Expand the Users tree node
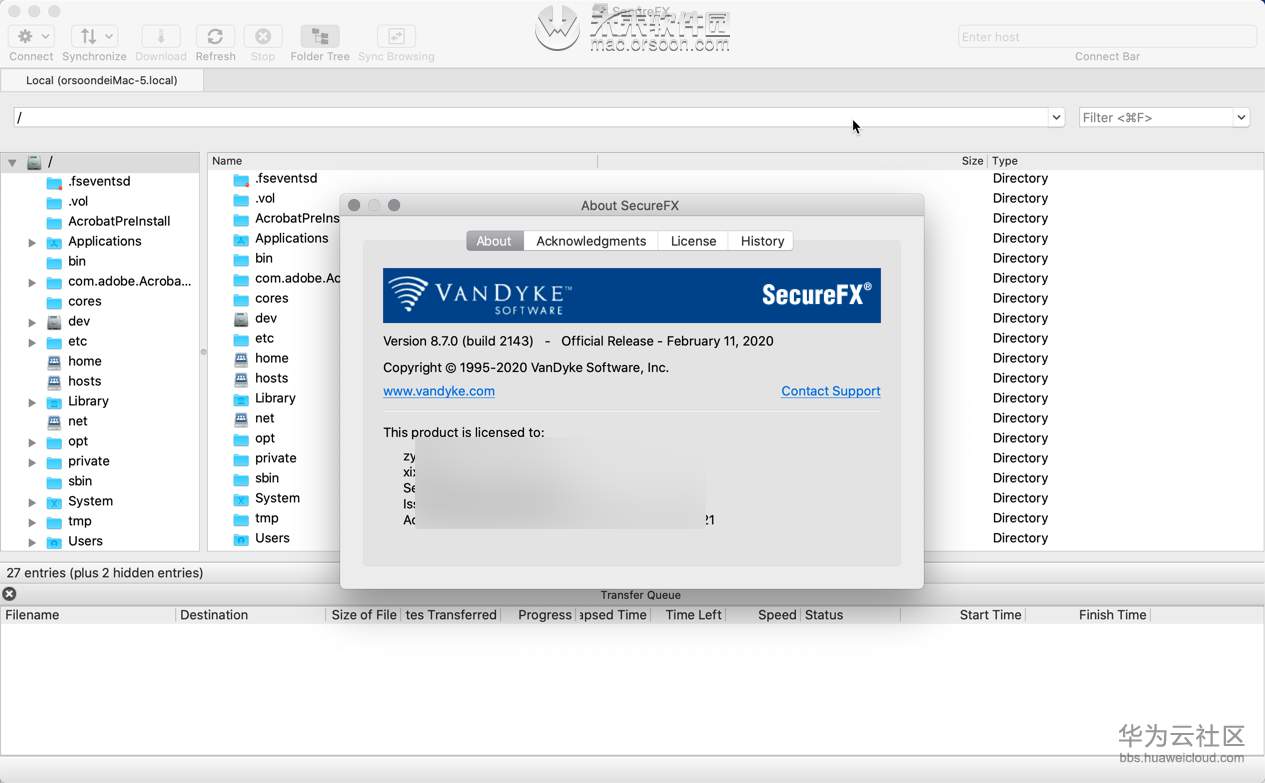 tap(32, 542)
